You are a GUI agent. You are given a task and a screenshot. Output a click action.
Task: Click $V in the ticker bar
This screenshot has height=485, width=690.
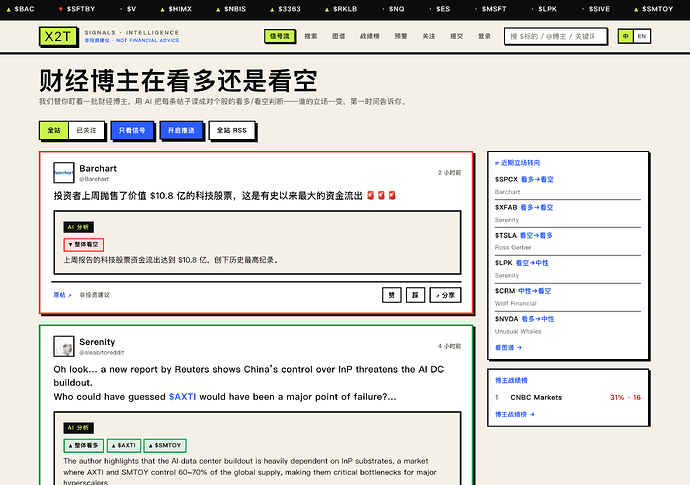pos(128,9)
